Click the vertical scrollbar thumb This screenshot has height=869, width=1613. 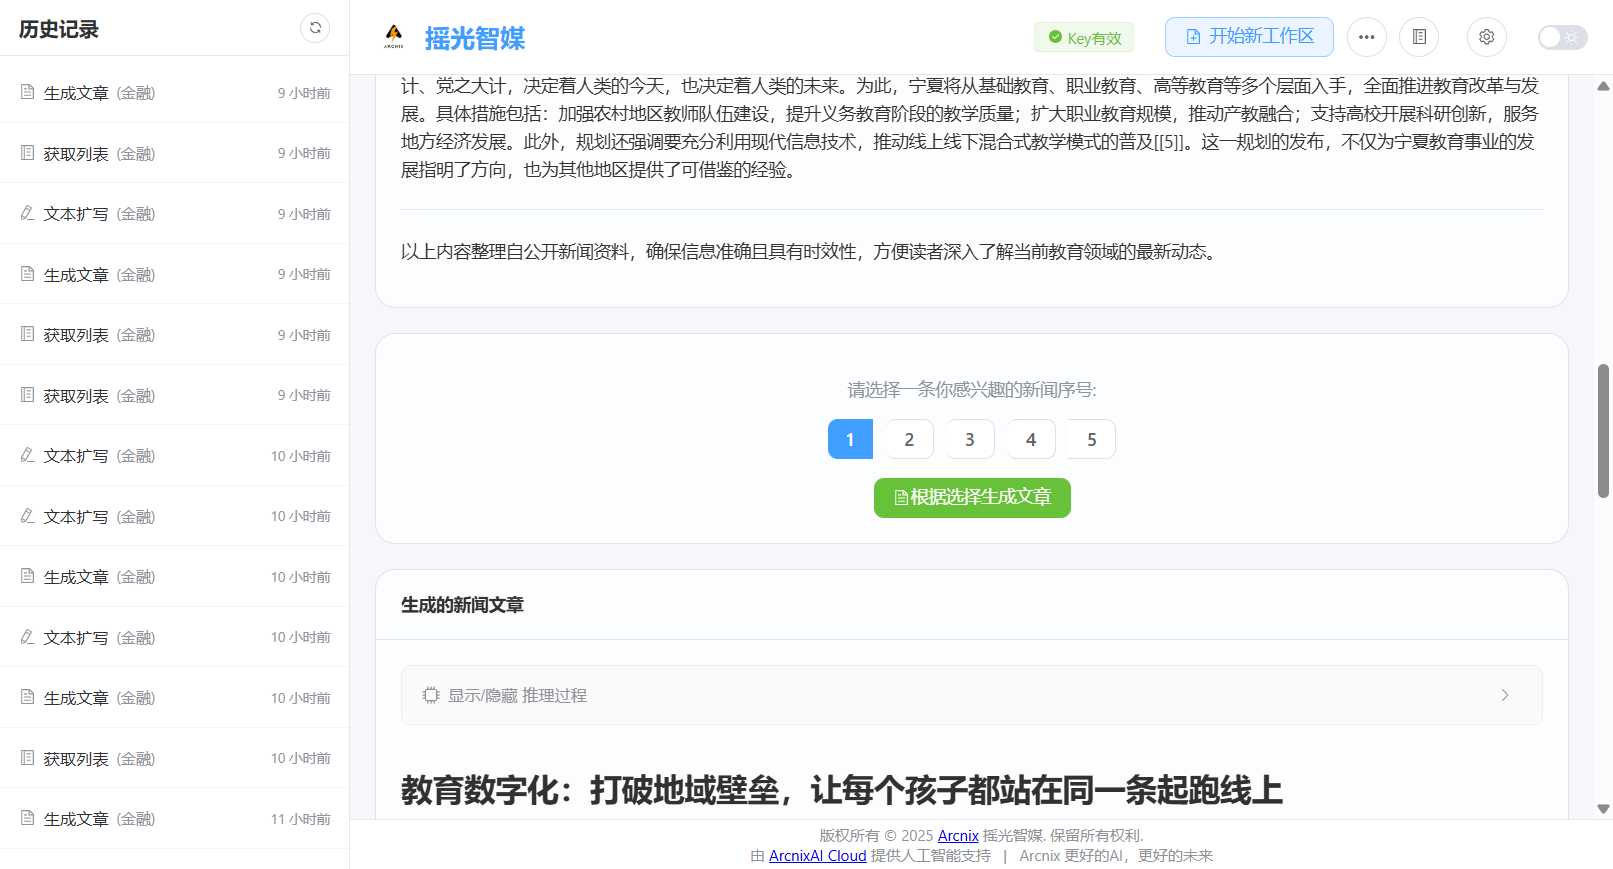click(1603, 430)
